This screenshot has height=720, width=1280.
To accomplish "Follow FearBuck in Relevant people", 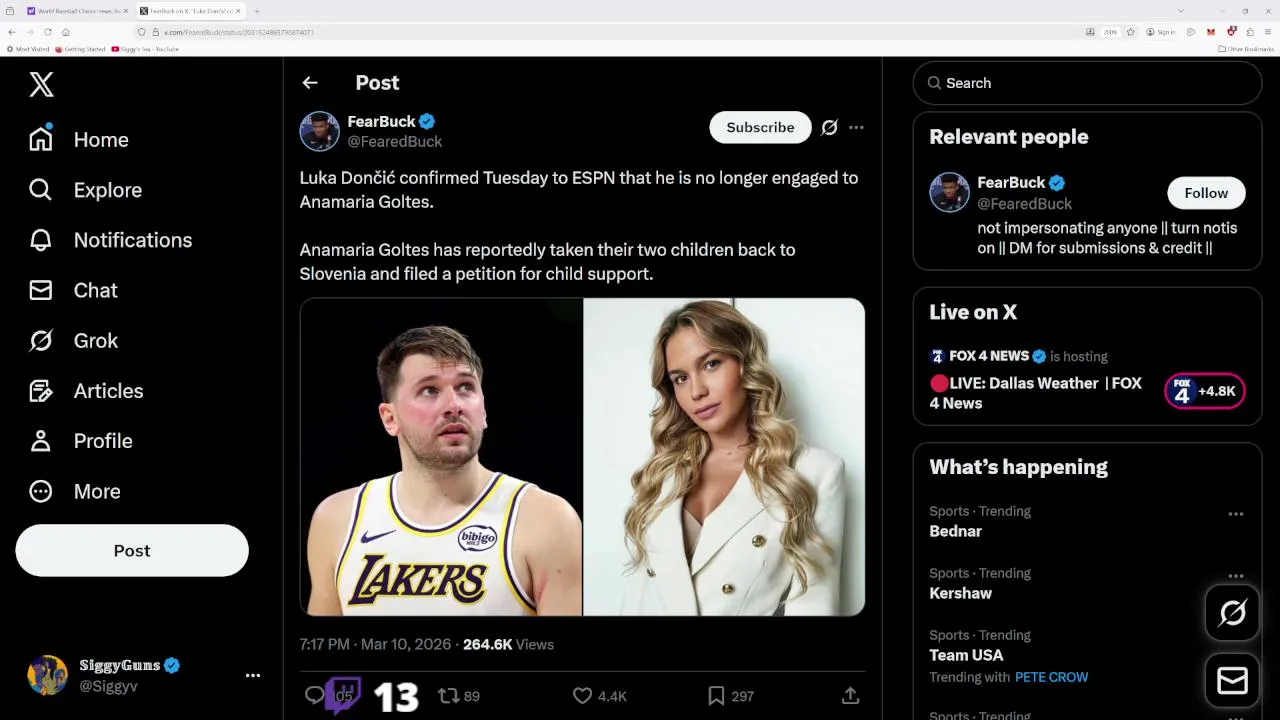I will (1206, 193).
